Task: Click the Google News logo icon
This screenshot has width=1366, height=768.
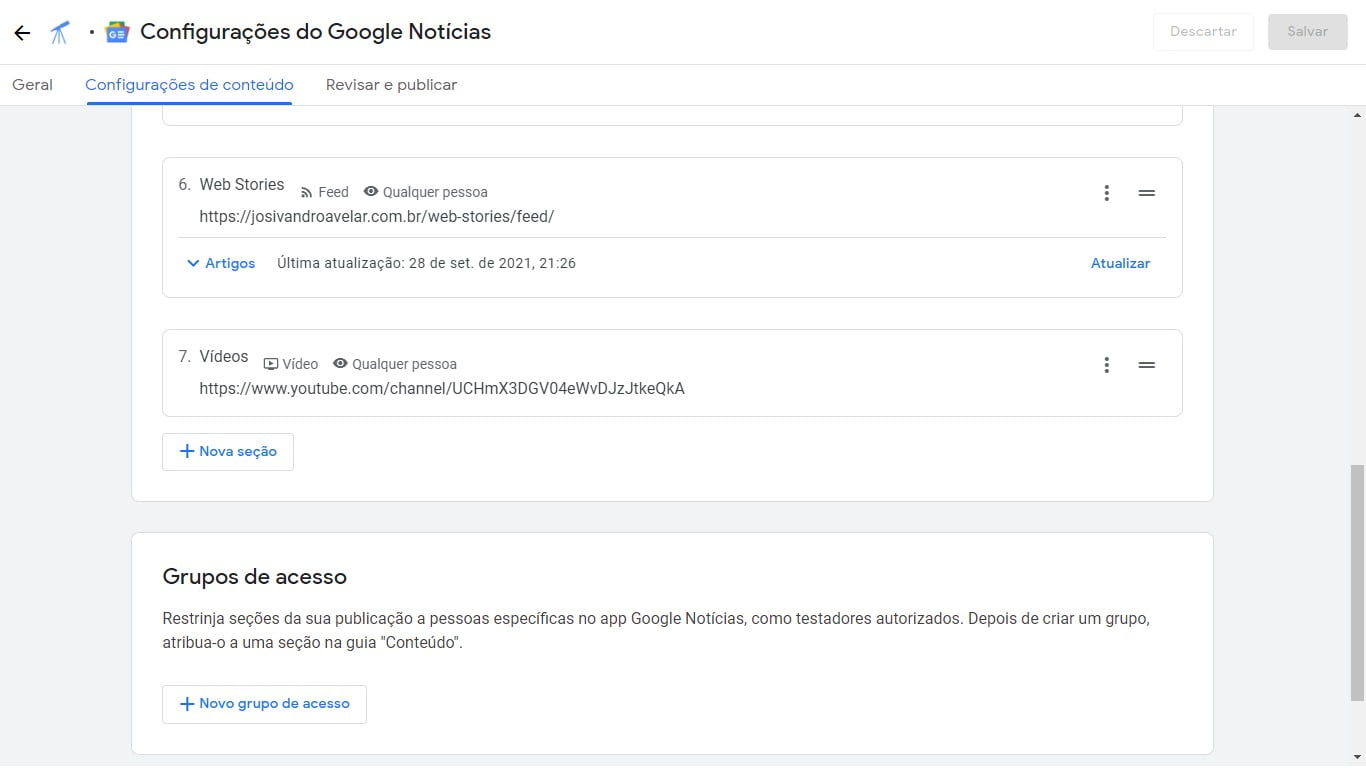Action: click(118, 33)
